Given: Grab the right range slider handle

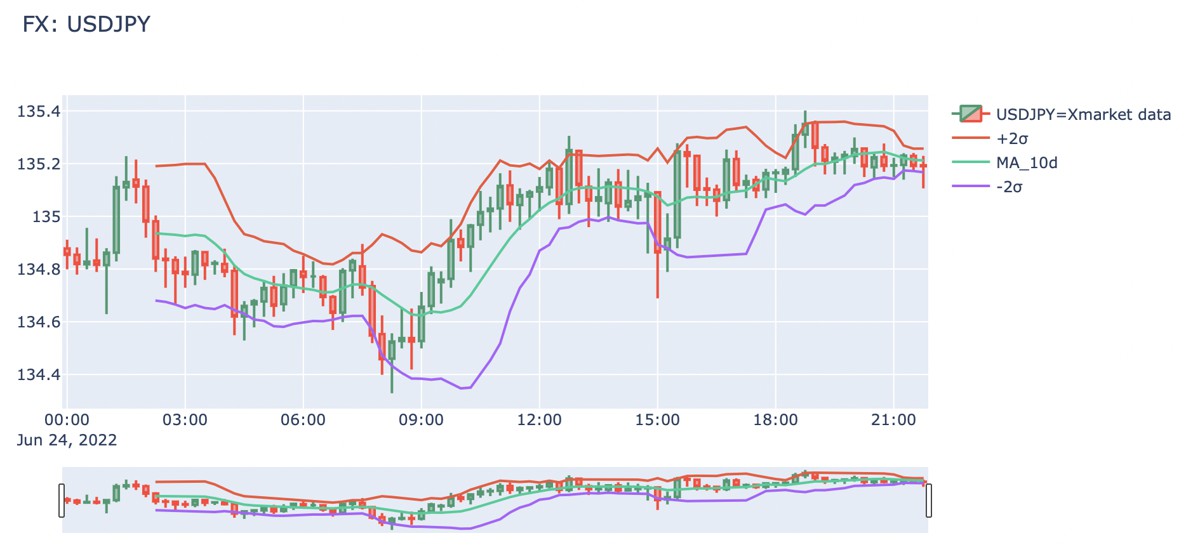Looking at the screenshot, I should coord(929,499).
